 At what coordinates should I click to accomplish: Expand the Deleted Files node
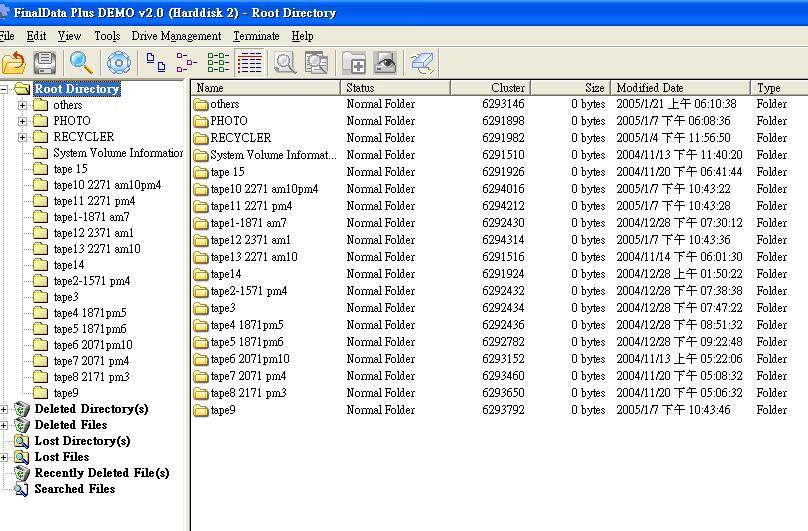4,426
